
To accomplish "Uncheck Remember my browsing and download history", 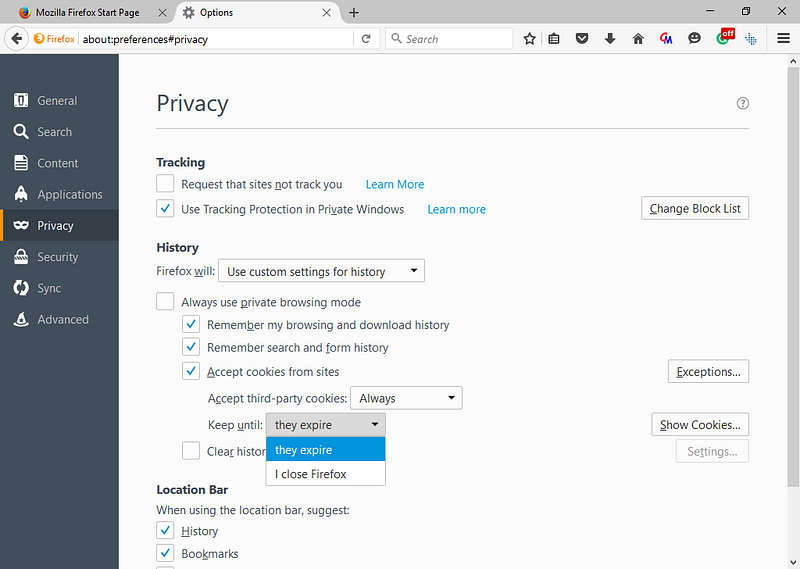I will (x=191, y=324).
